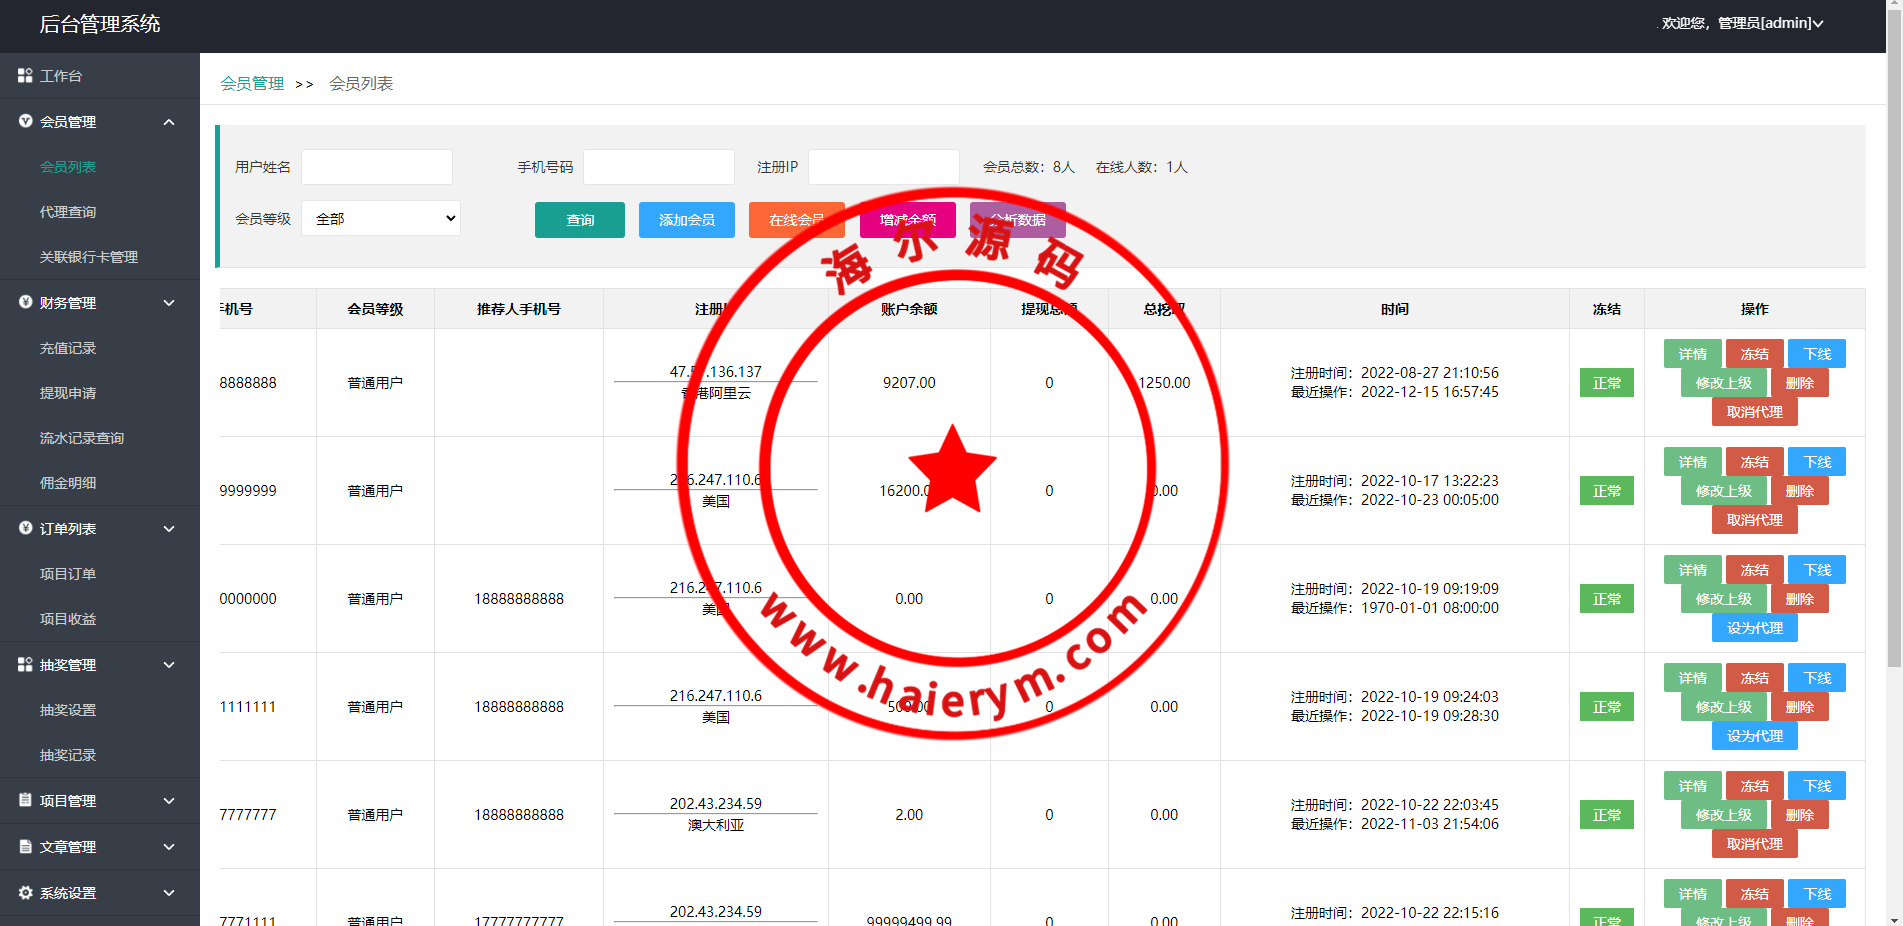
Task: Open the 会员等级 dropdown showing 全部
Action: click(381, 219)
